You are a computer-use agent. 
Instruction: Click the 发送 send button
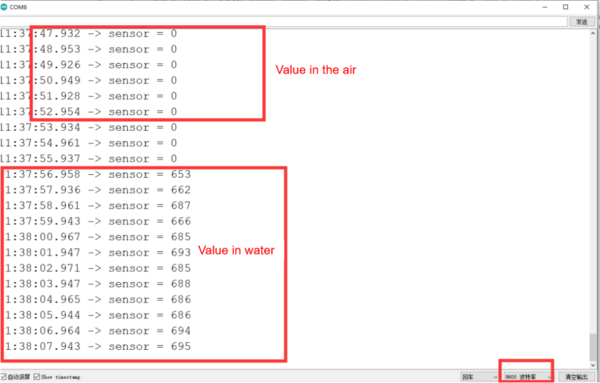pos(582,22)
